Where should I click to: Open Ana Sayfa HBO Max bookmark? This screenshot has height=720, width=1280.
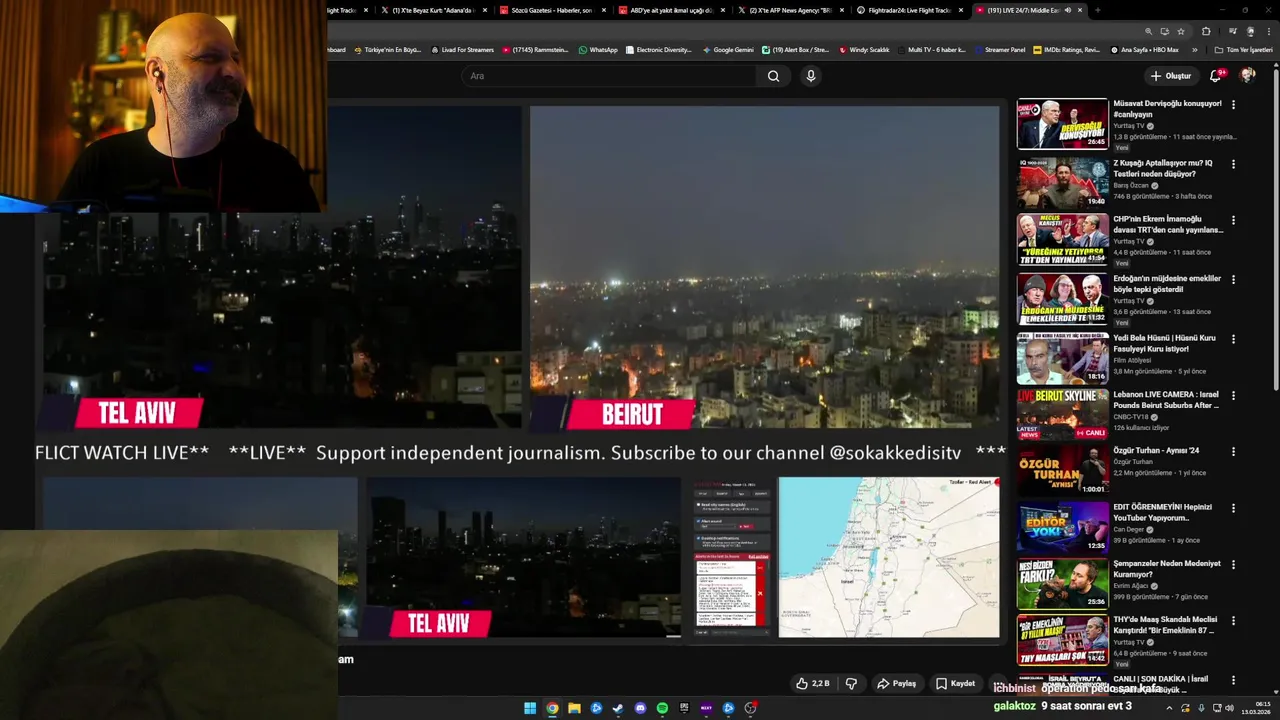click(1145, 50)
